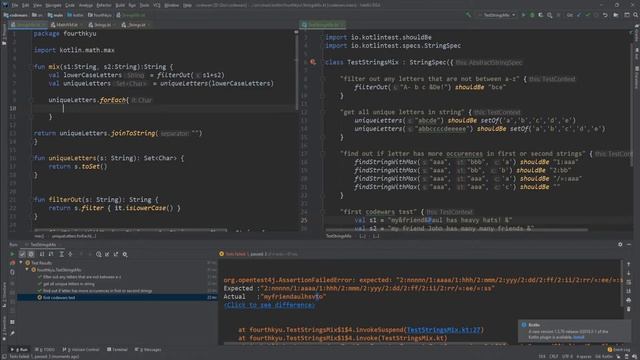Hide the Run tool window
The image size is (640, 360).
629,244
